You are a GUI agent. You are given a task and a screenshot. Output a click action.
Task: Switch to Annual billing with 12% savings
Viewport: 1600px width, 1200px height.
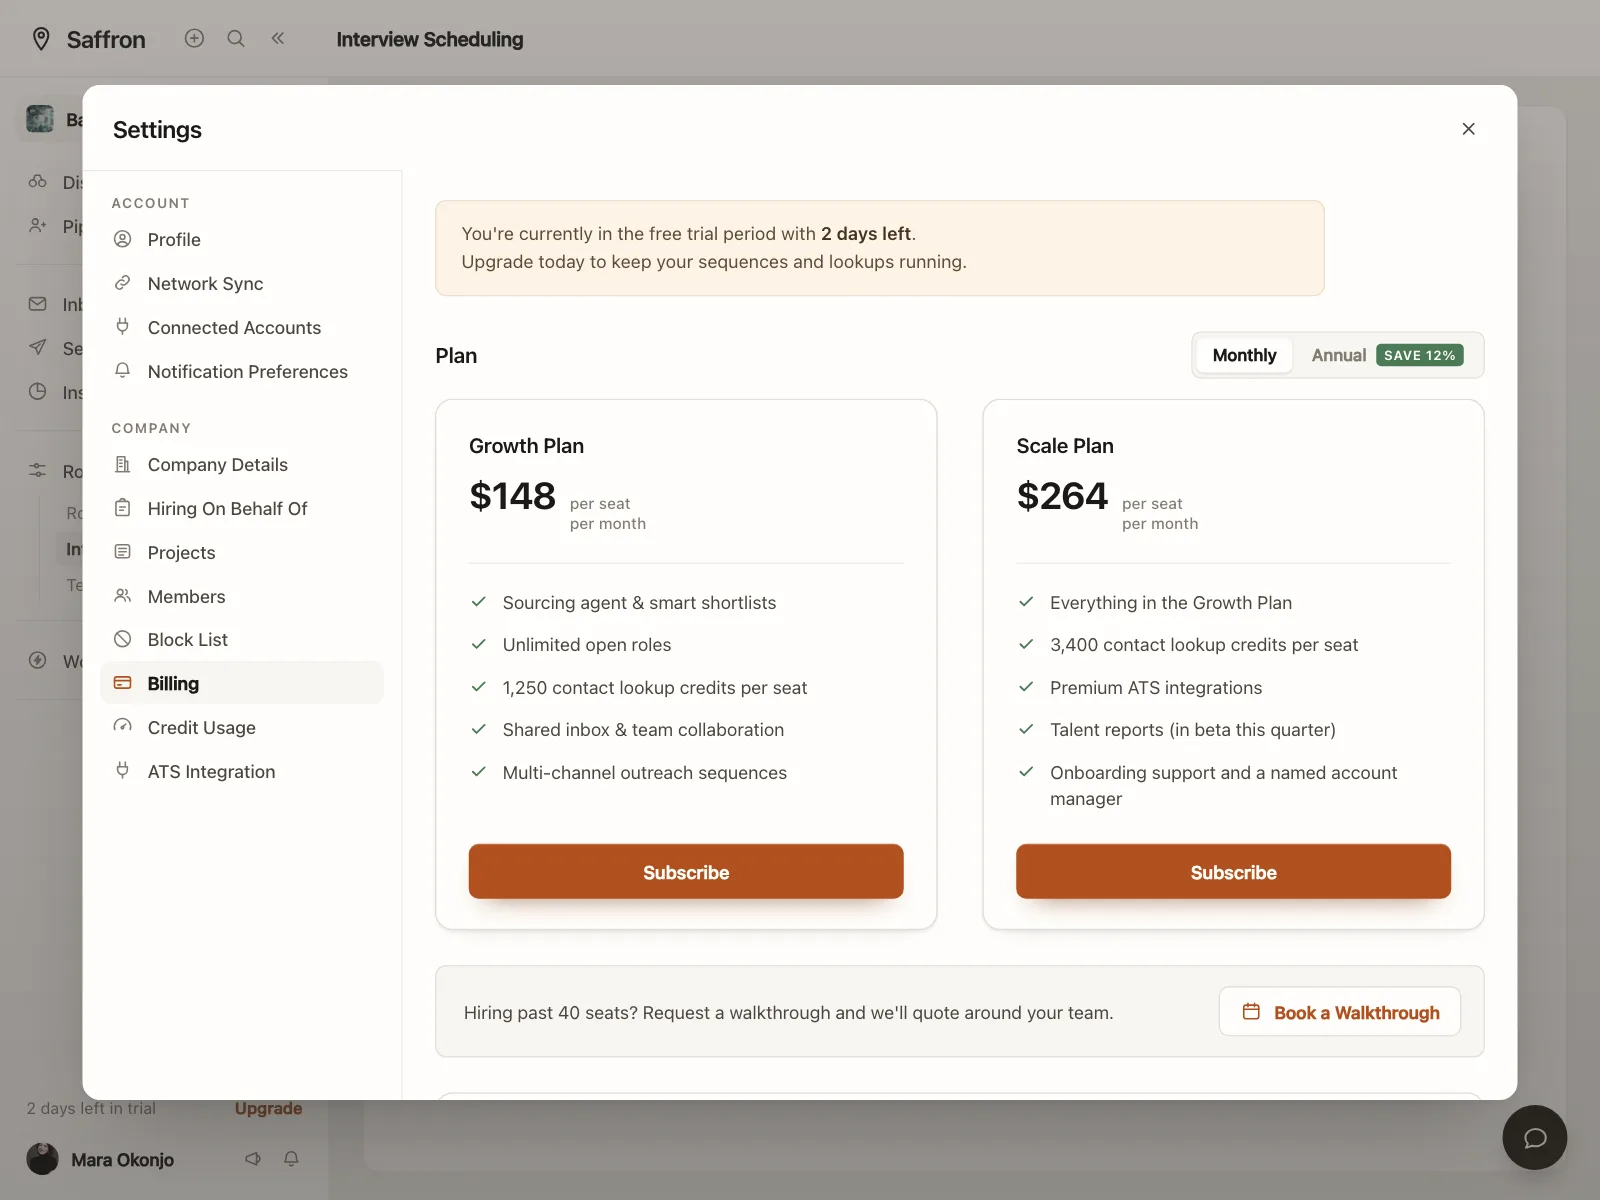(x=1387, y=355)
